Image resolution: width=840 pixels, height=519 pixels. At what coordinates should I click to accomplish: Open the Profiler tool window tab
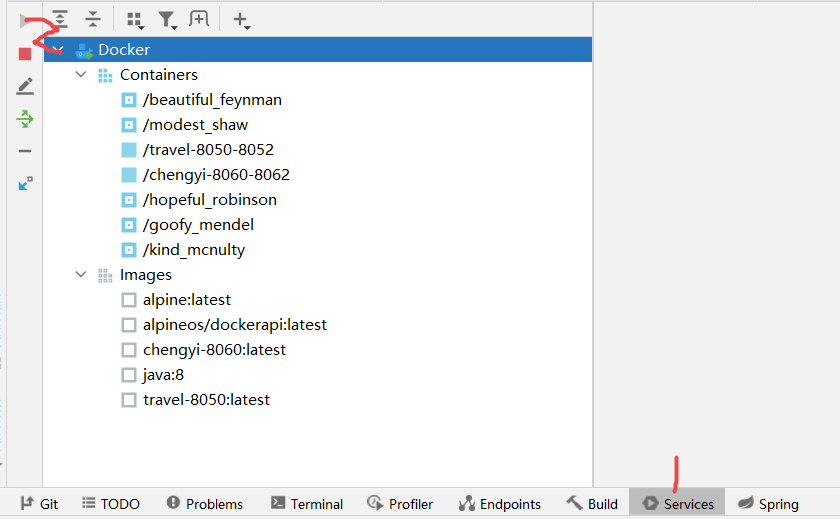click(400, 503)
